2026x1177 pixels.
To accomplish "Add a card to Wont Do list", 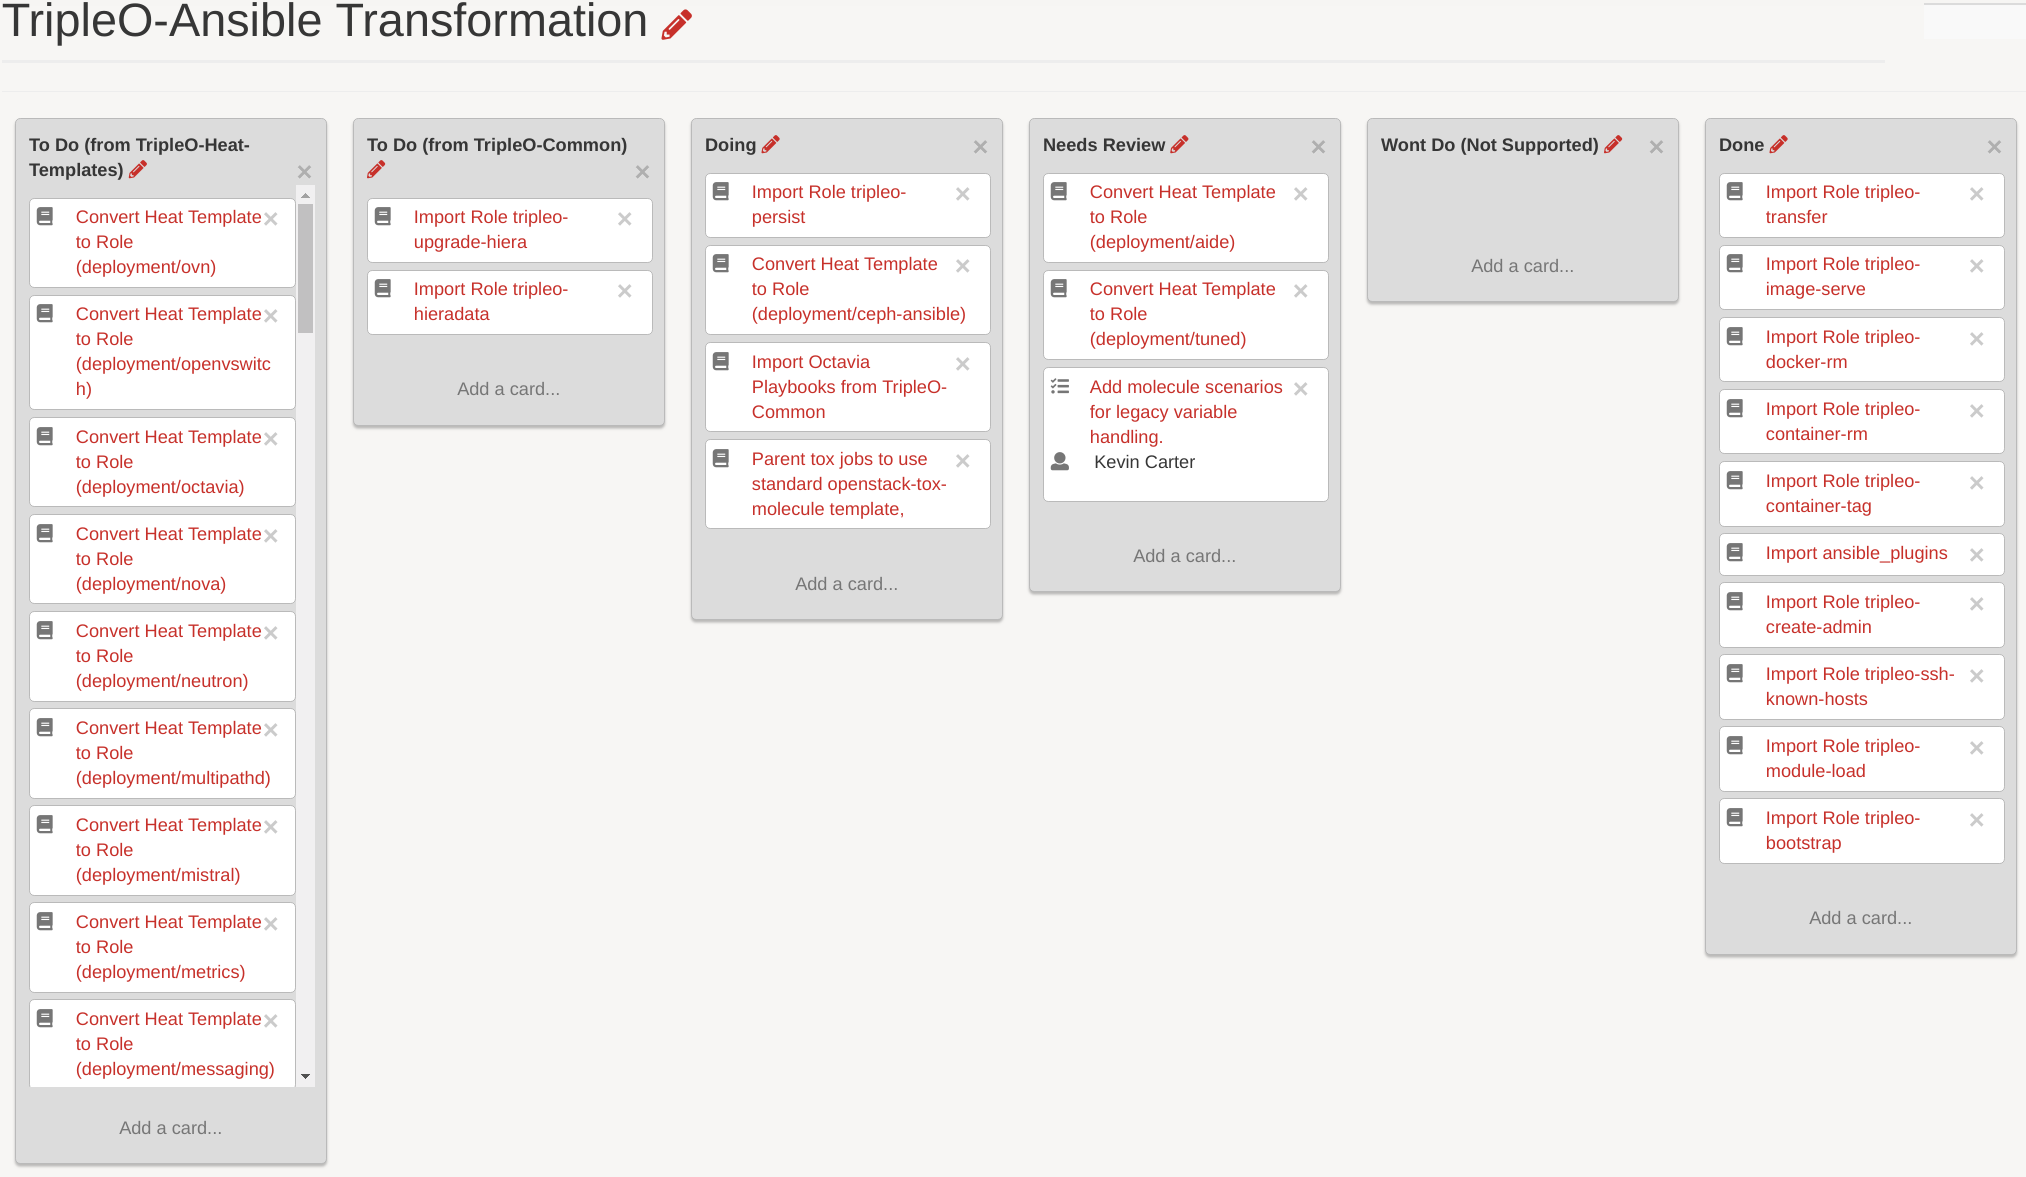I will pos(1522,266).
